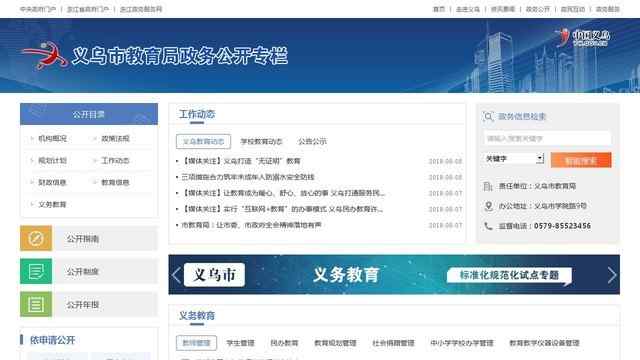The image size is (640, 360).
Task: Click the orange search button
Action: [x=581, y=160]
